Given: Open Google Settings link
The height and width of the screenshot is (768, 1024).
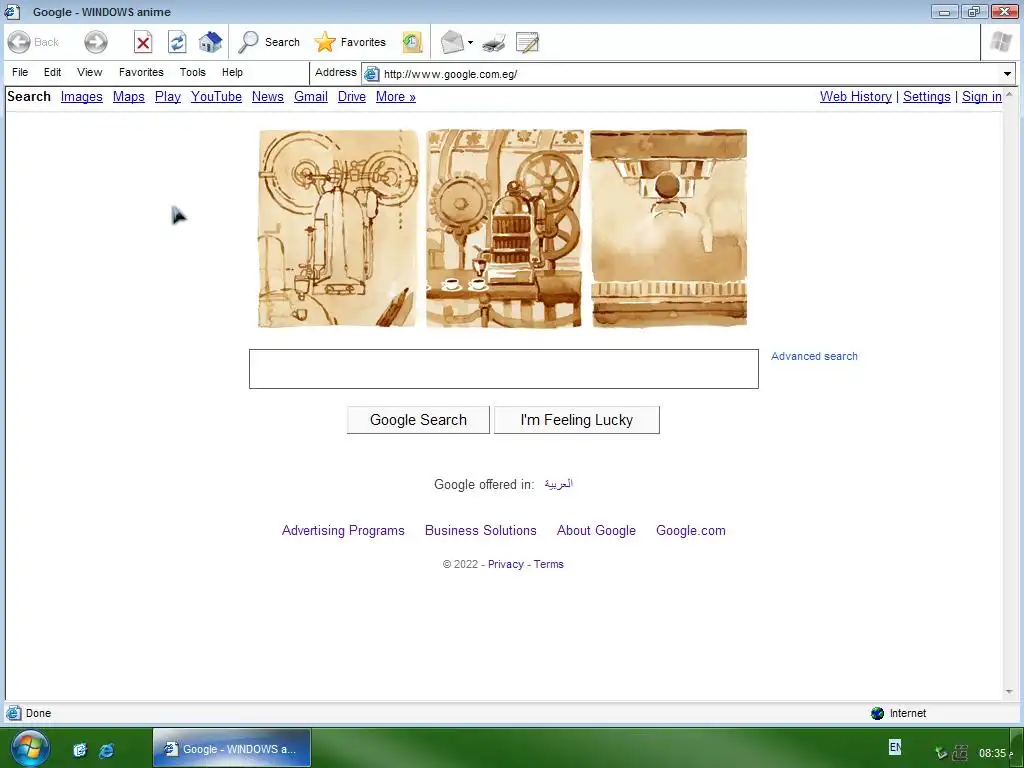Looking at the screenshot, I should coord(927,97).
